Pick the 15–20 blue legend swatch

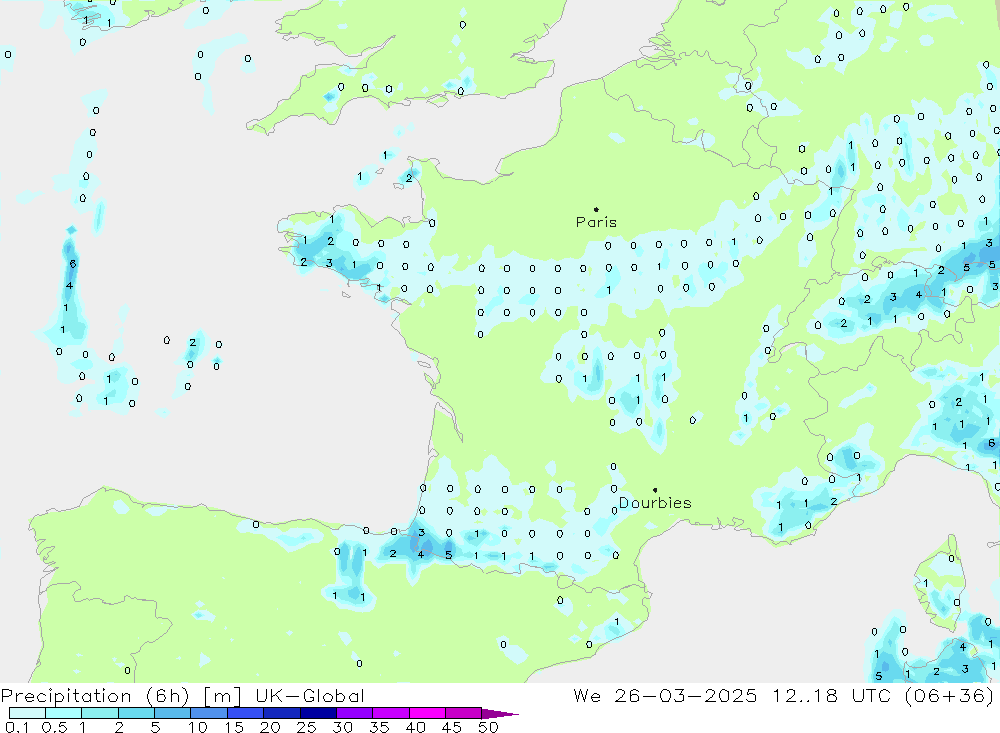(246, 713)
